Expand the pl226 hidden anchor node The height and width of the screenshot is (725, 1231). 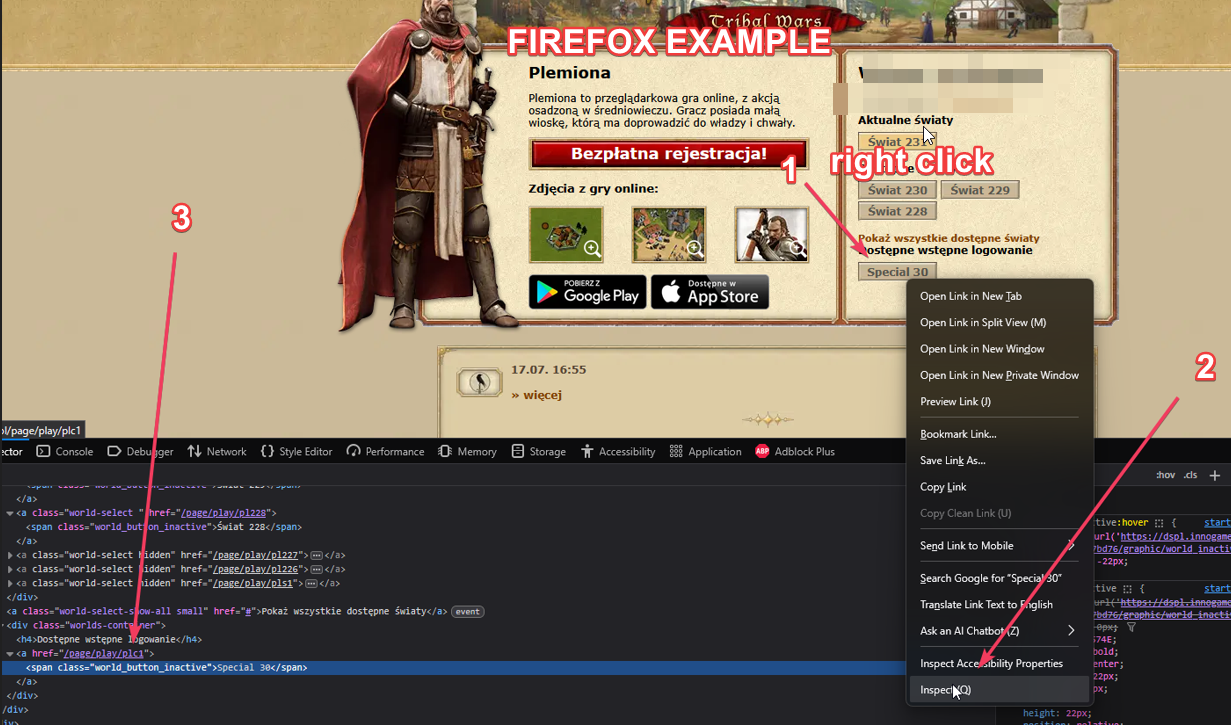pos(10,569)
